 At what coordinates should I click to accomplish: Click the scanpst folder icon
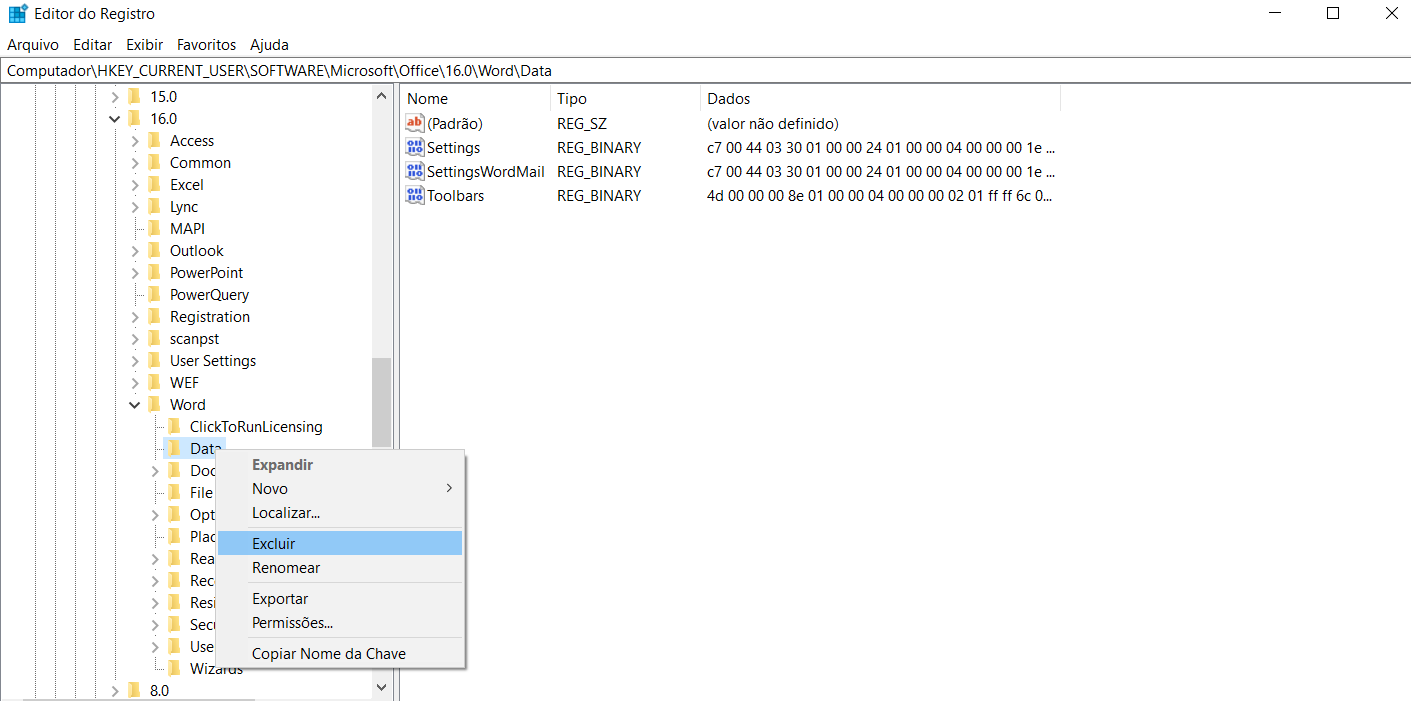(x=154, y=339)
